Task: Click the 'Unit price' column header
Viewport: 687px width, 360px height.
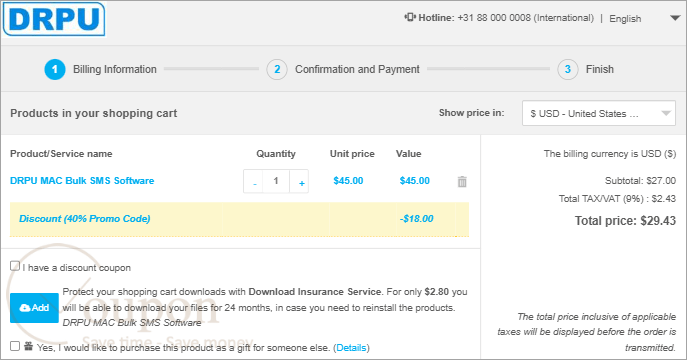Action: point(352,154)
